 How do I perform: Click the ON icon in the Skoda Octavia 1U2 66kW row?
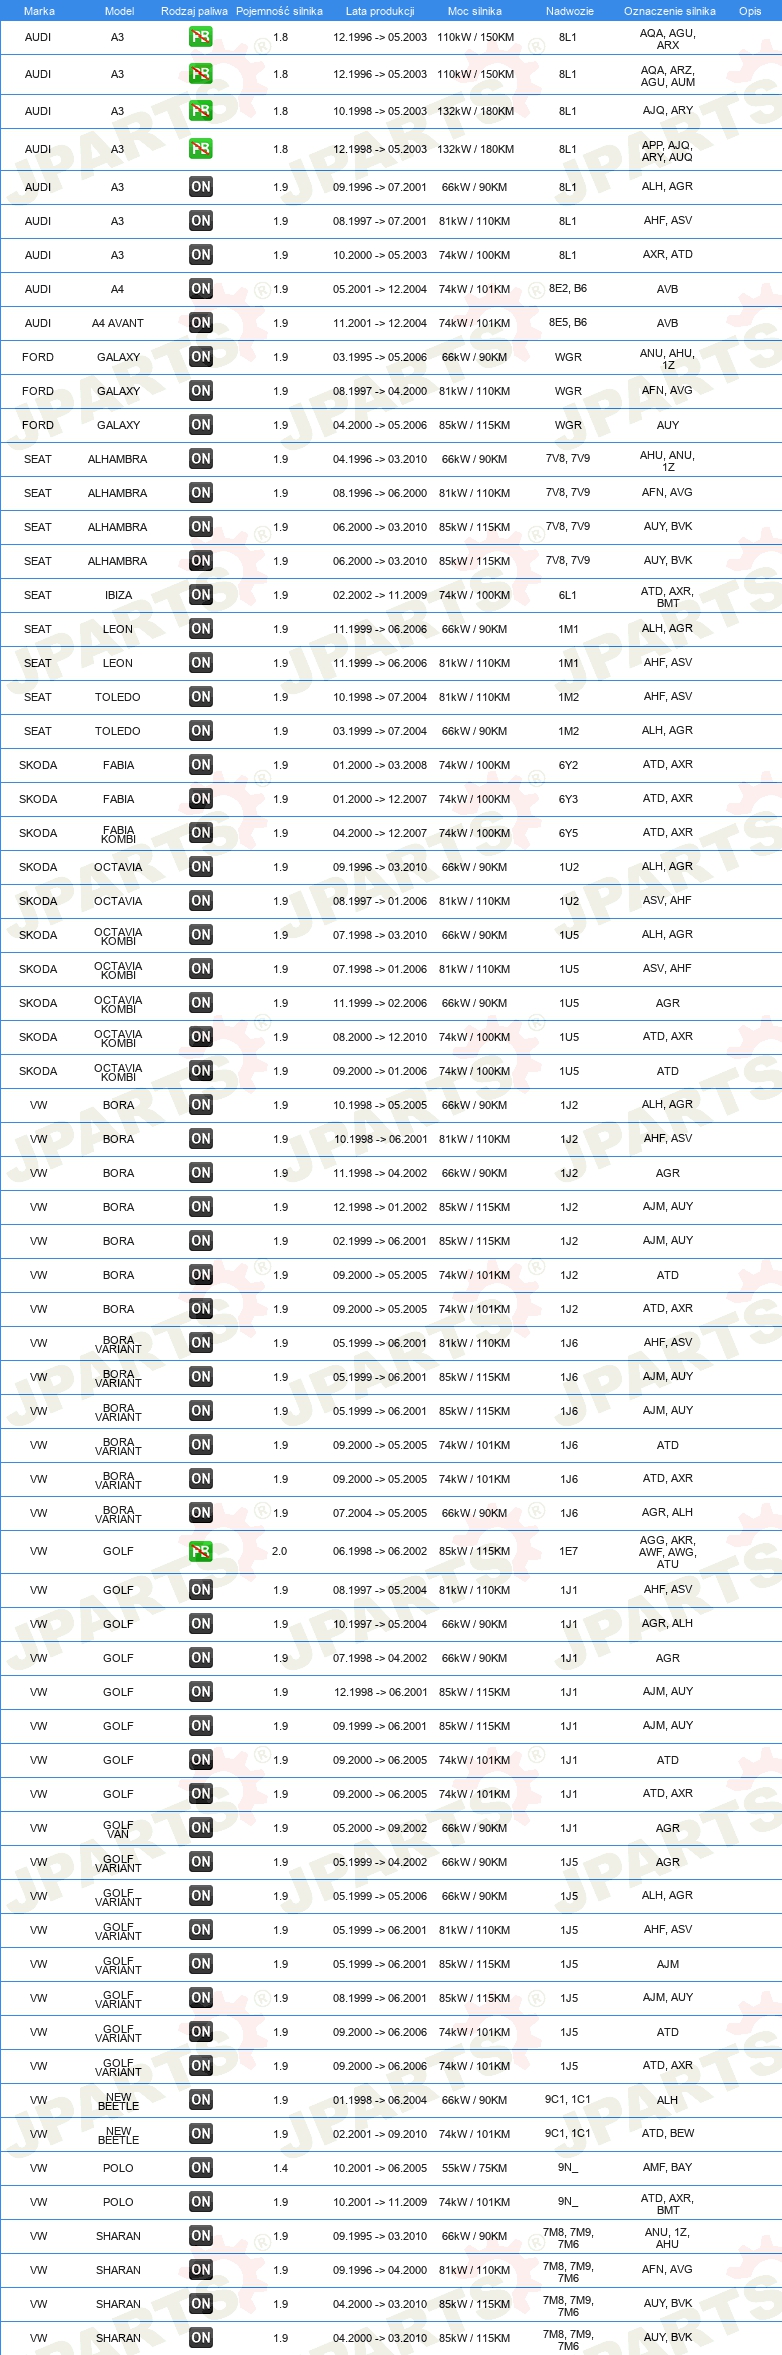click(200, 867)
